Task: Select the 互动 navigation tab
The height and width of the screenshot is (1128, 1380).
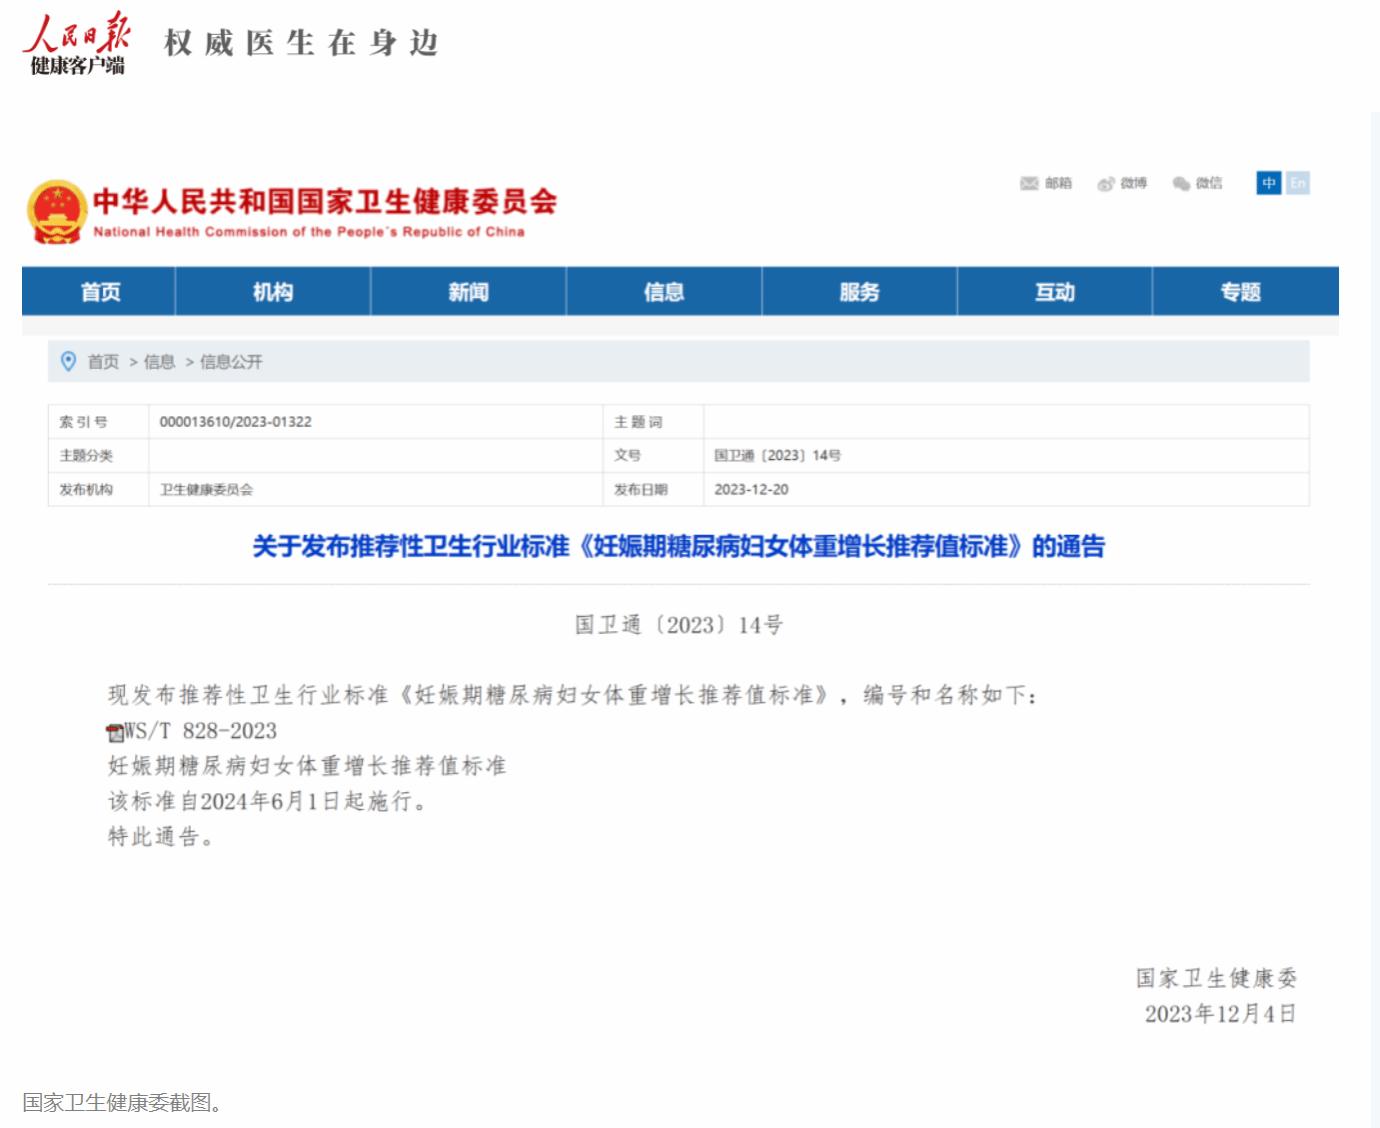Action: pos(1054,292)
